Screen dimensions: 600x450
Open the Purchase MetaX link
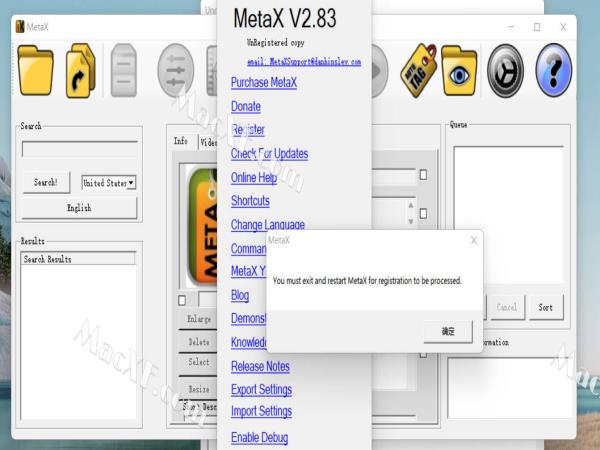[x=264, y=83]
